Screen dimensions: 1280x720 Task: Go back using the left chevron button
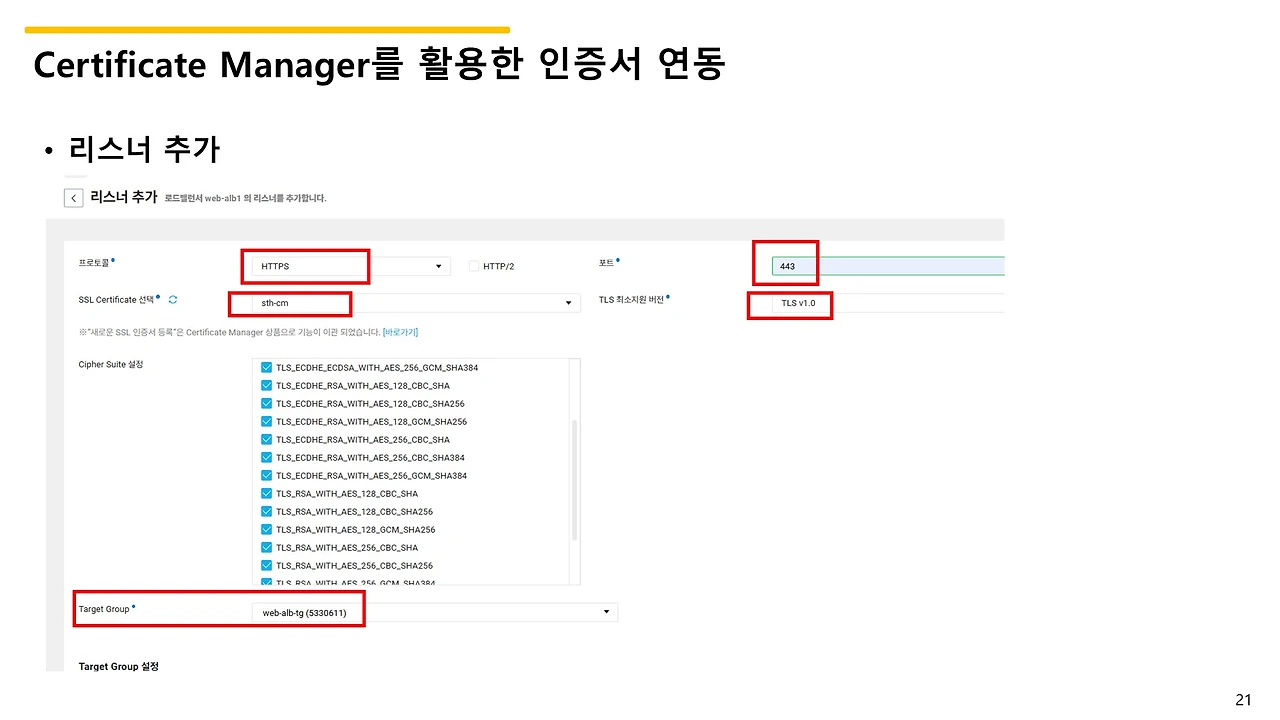73,198
